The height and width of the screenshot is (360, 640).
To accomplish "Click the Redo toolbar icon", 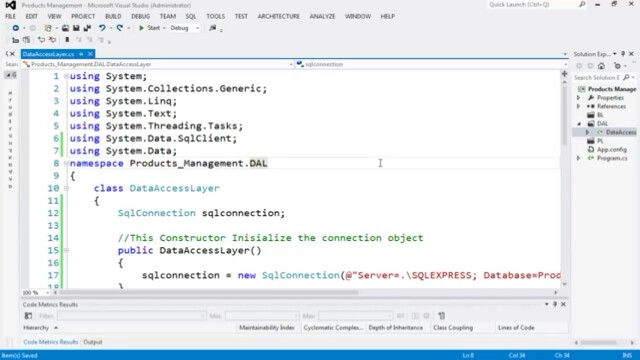I will pyautogui.click(x=120, y=28).
